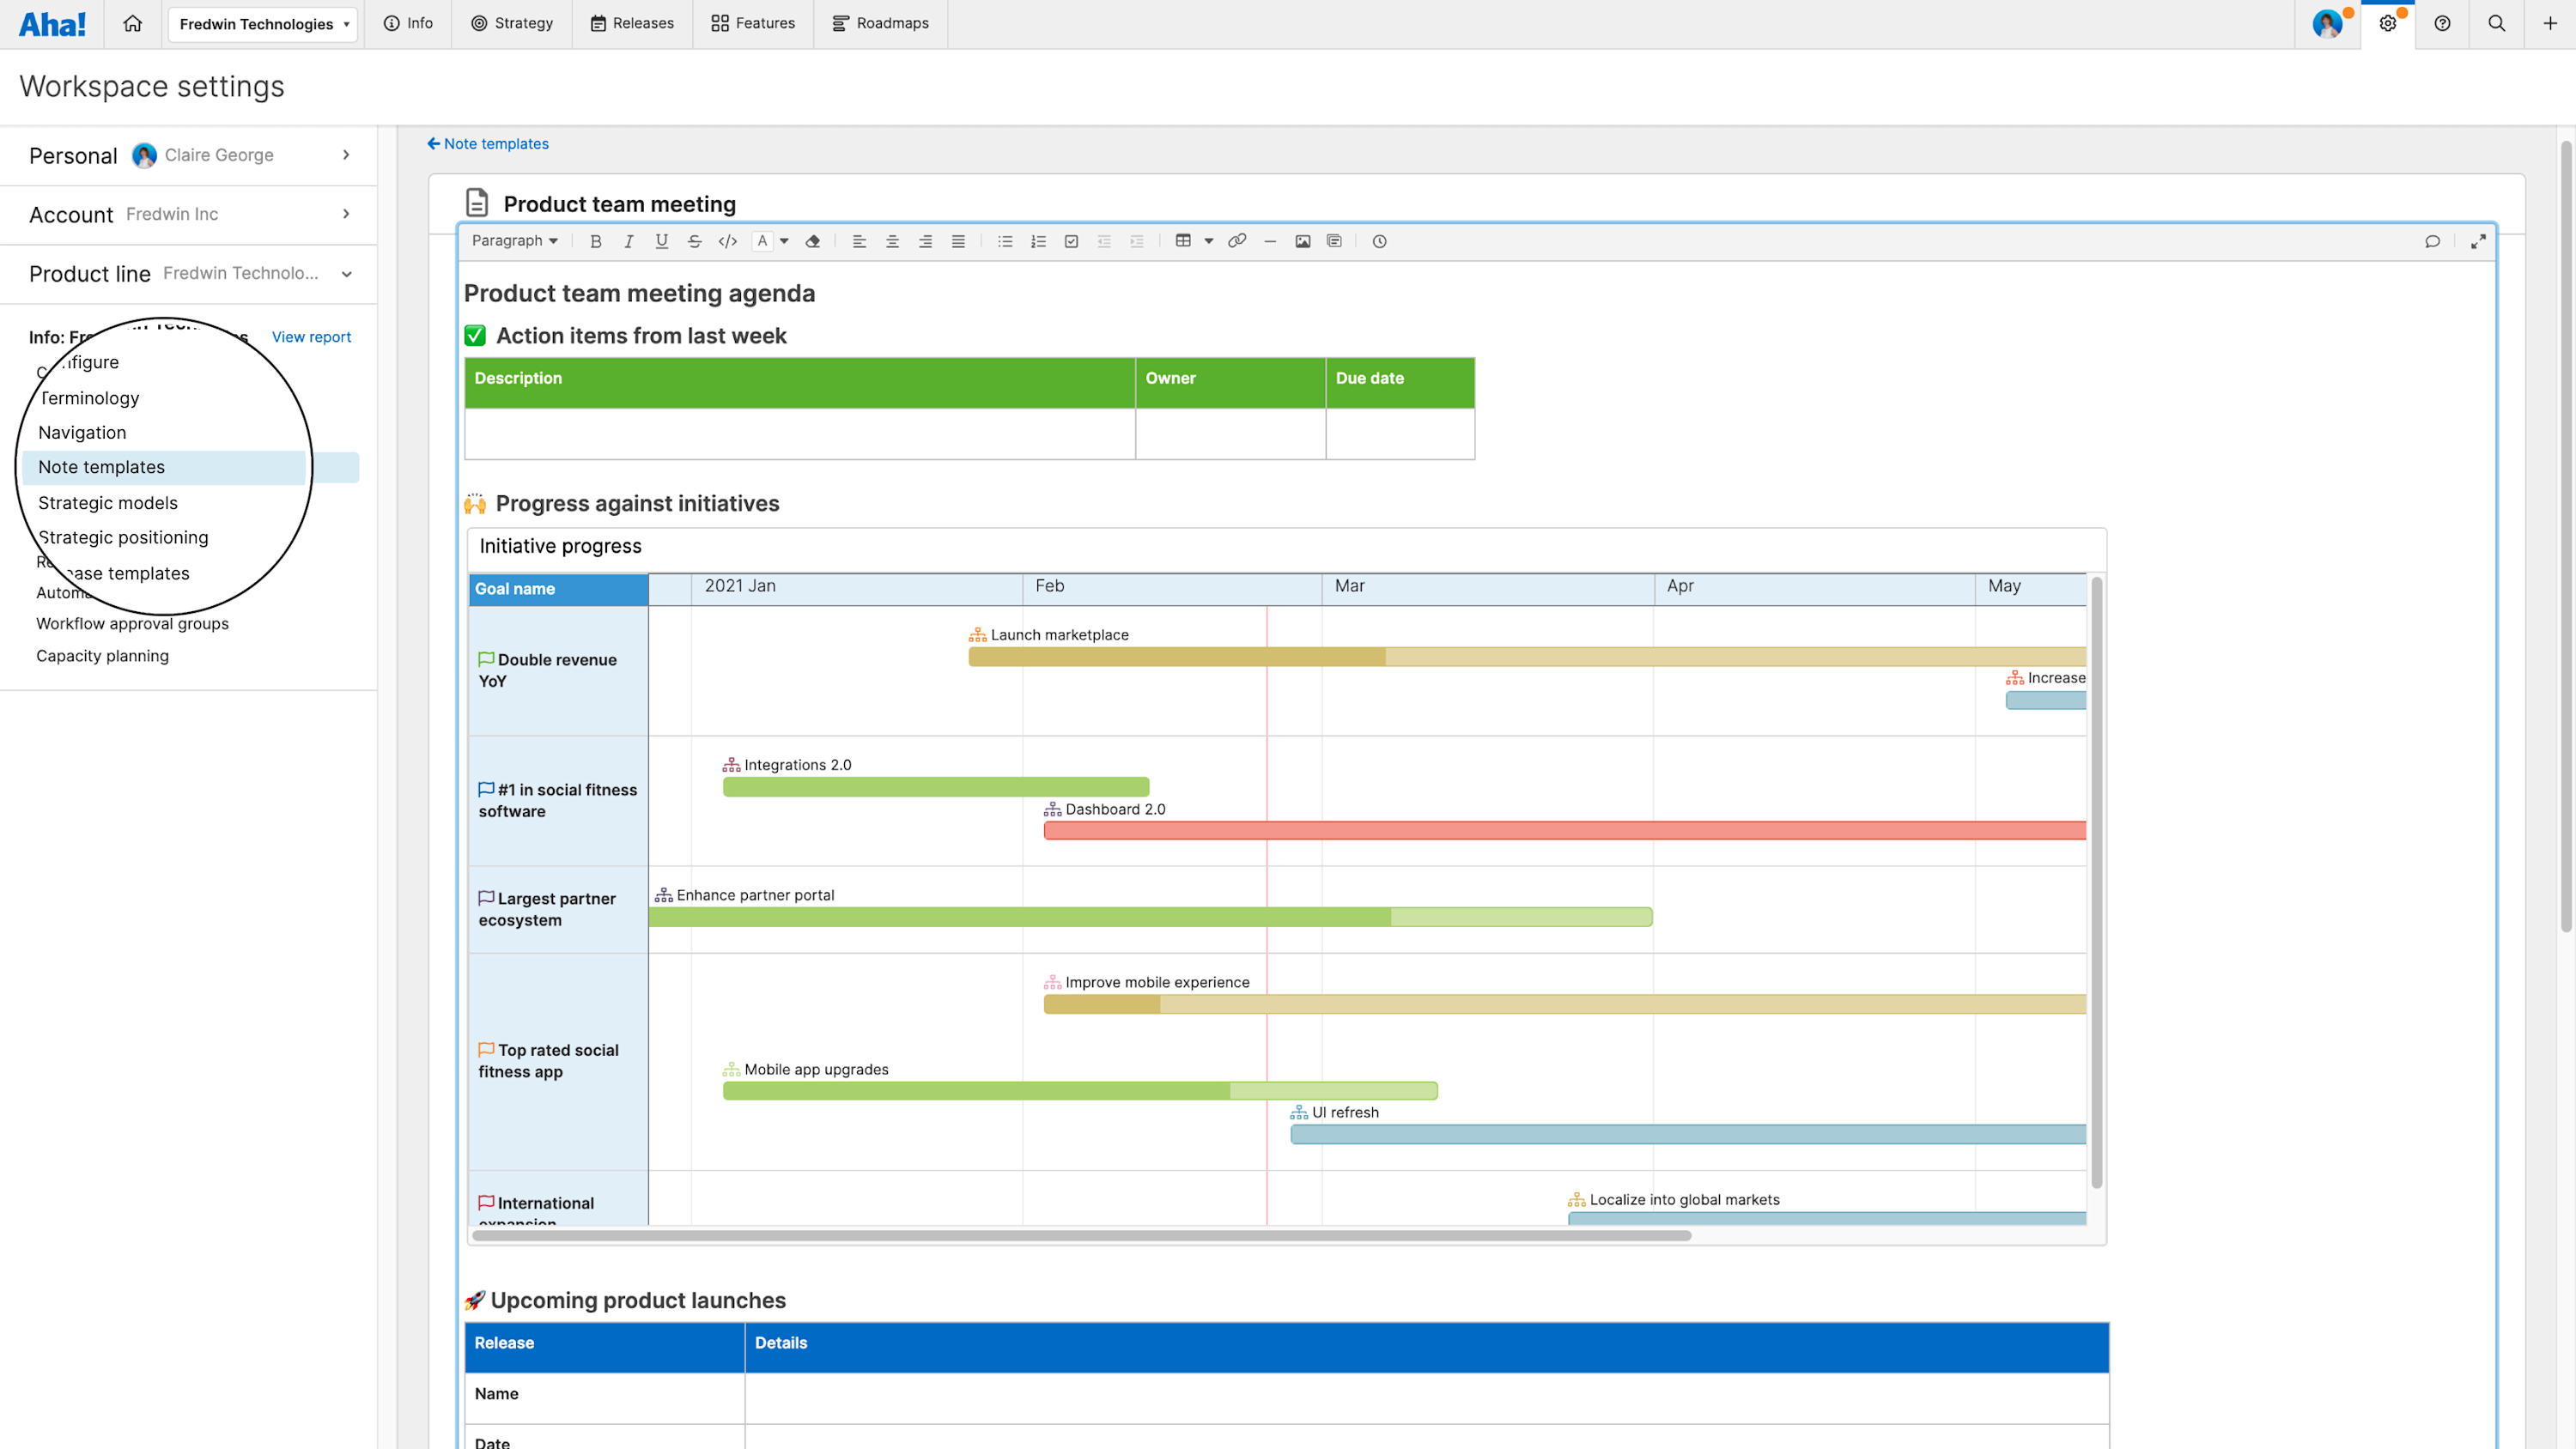
Task: Insert inline code formatting
Action: click(728, 241)
